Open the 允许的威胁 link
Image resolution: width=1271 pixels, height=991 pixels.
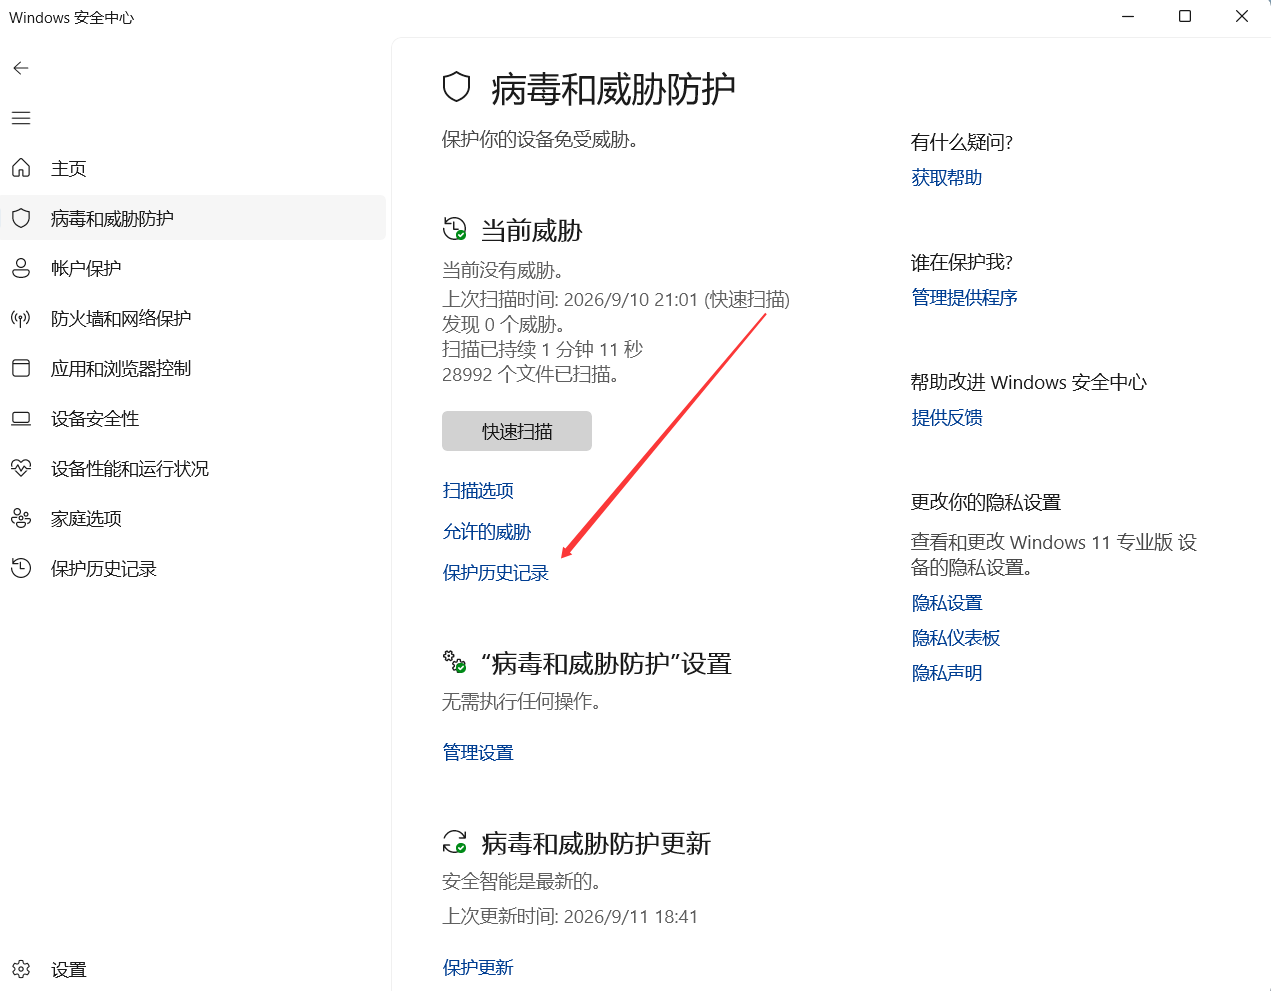487,531
